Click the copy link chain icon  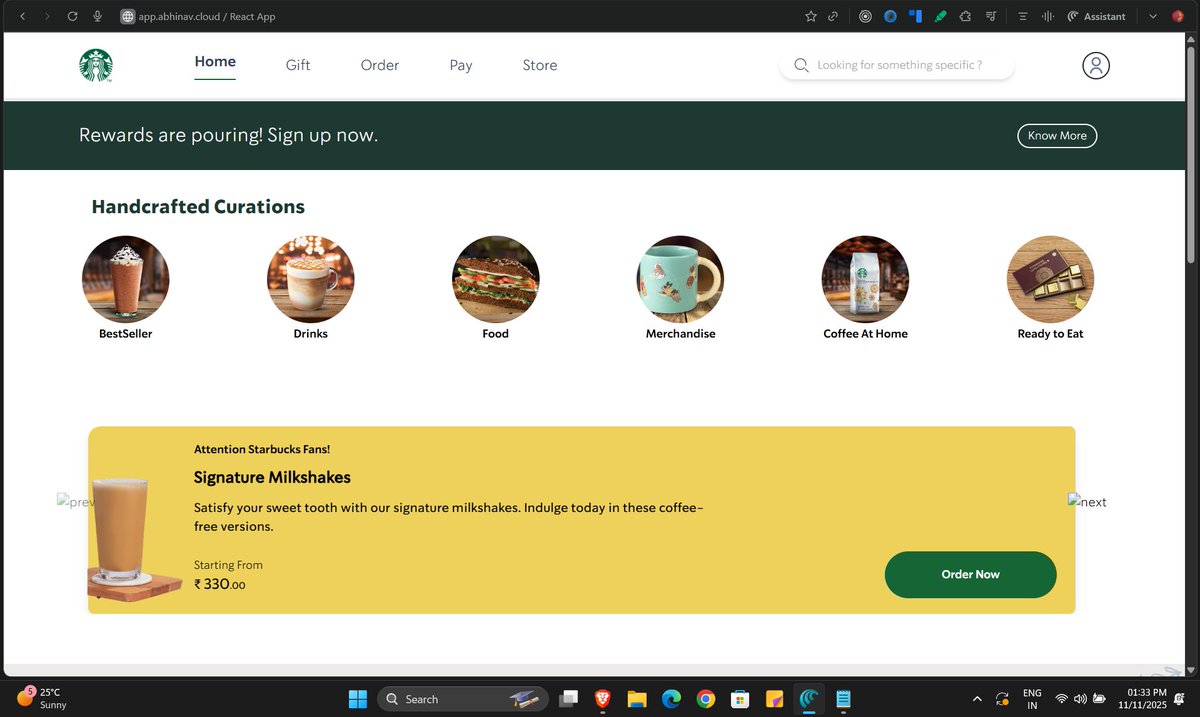(x=833, y=16)
